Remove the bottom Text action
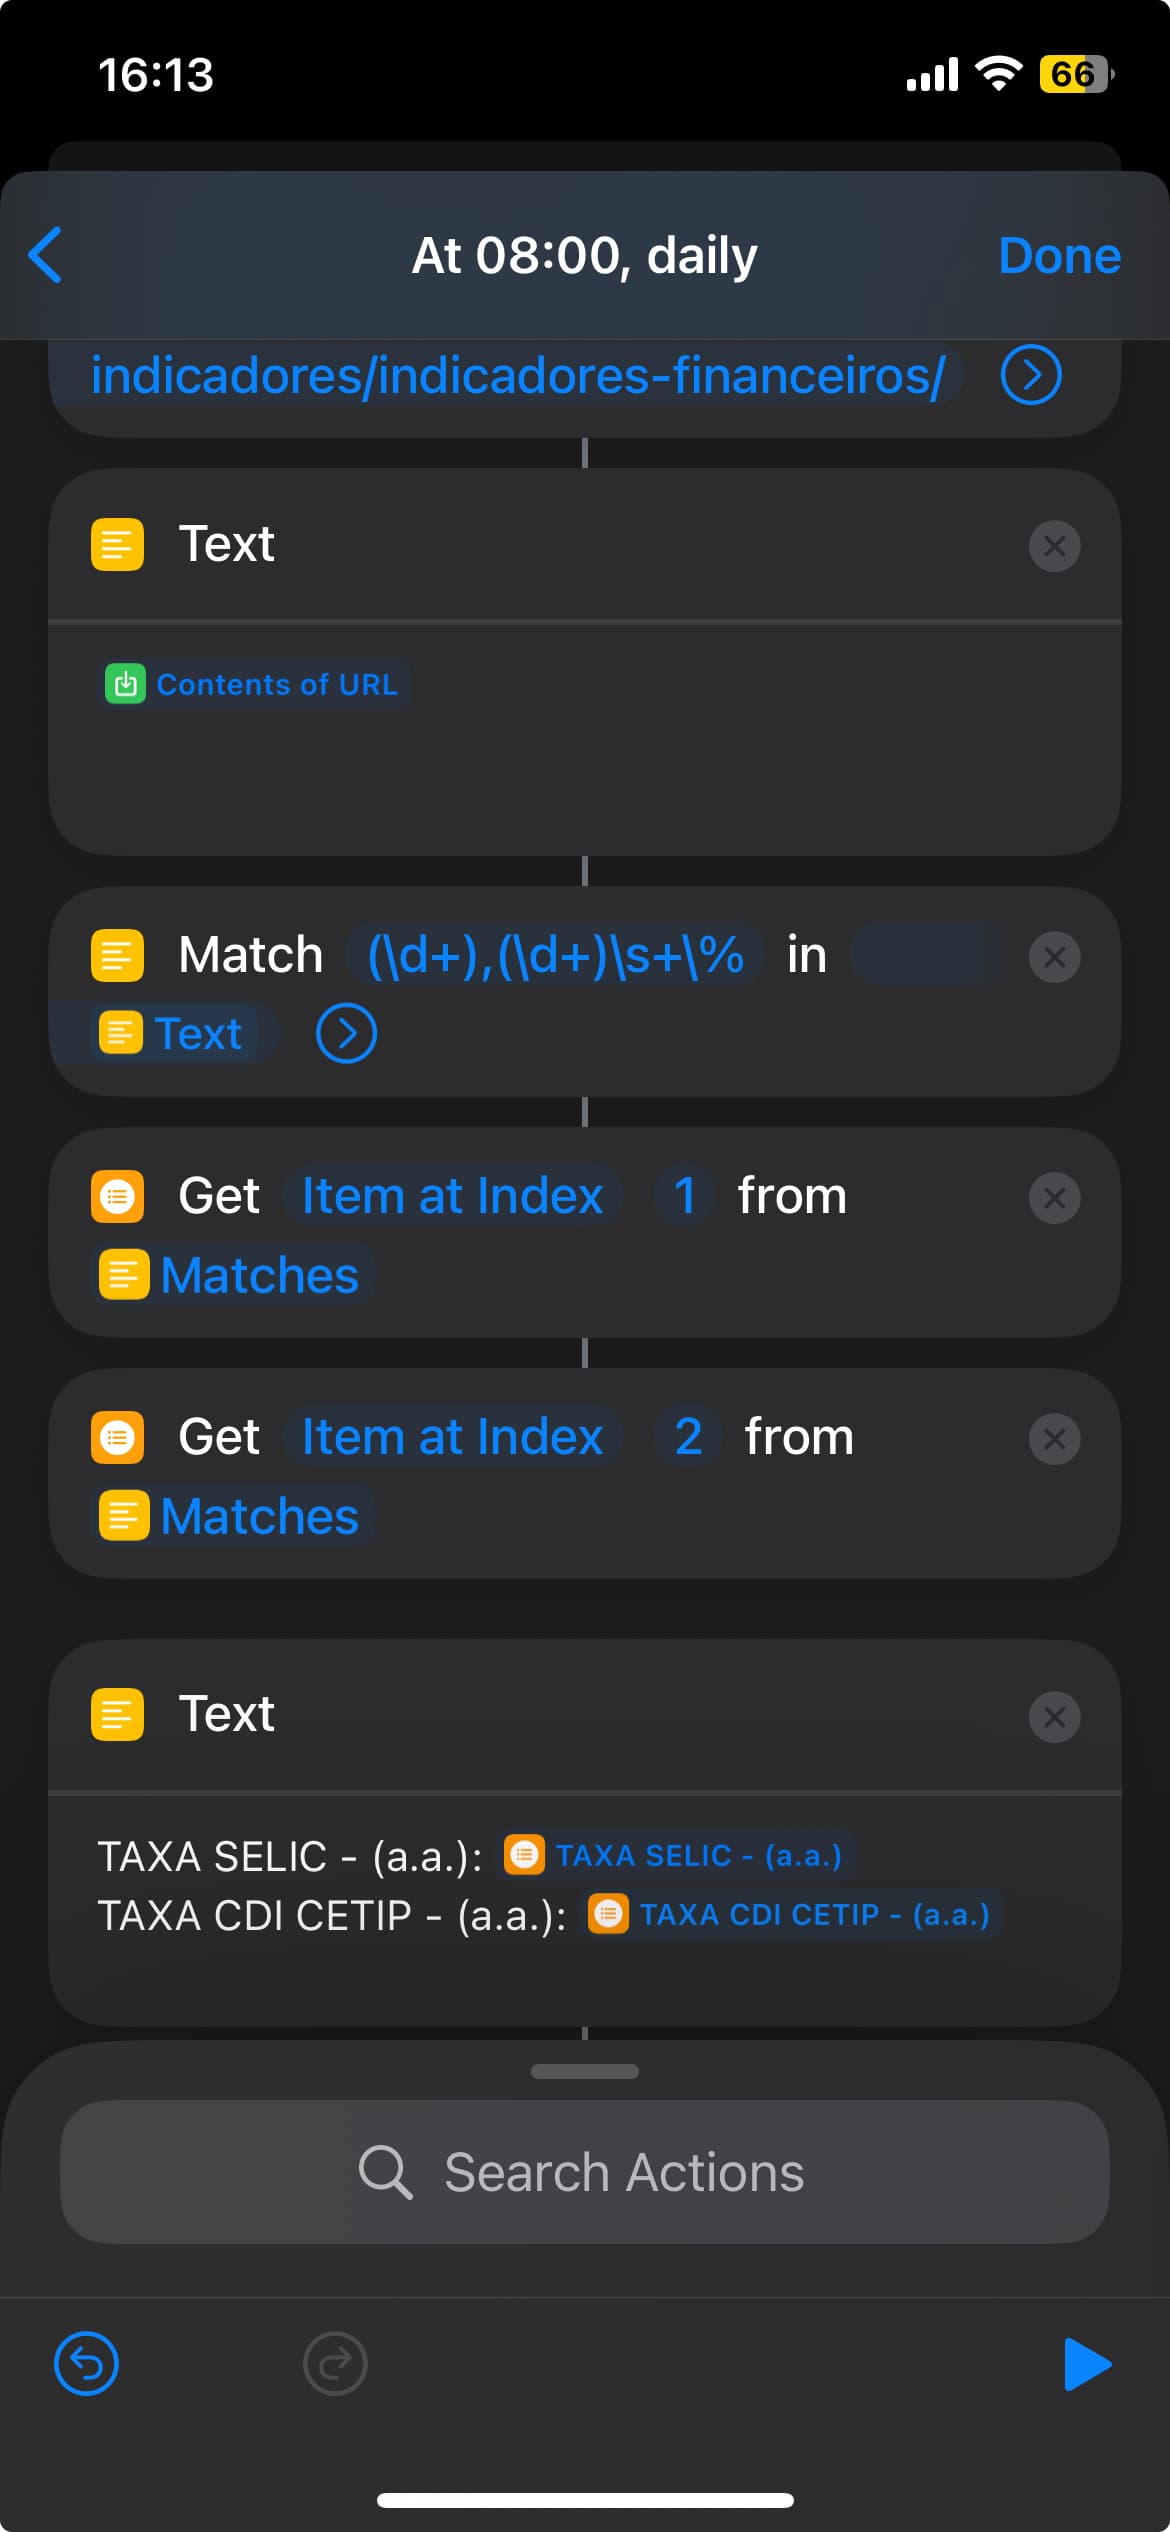Screen dimensions: 1170x2532 pos(1054,1717)
